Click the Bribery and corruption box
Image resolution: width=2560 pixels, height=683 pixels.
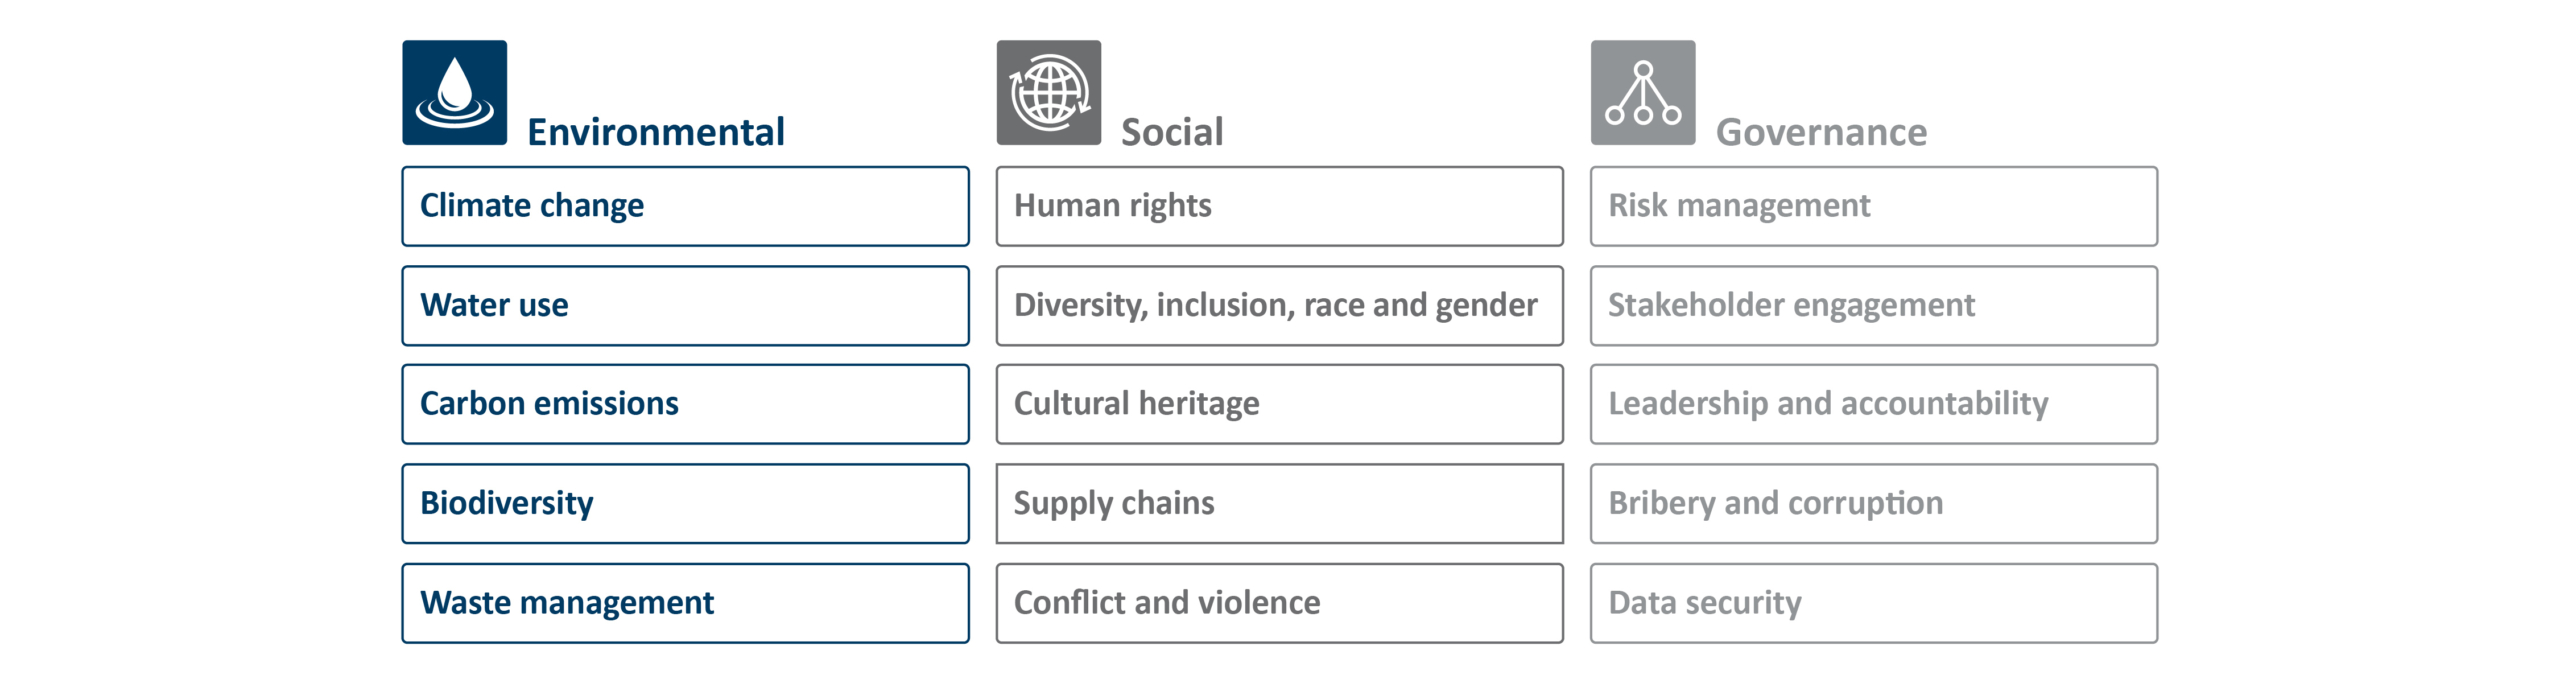1874,504
